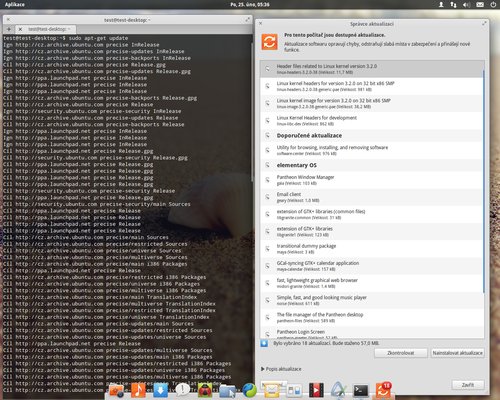This screenshot has width=500, height=400.
Task: Select the extension of GTK+ libraries (common files) row
Action: click(x=372, y=214)
